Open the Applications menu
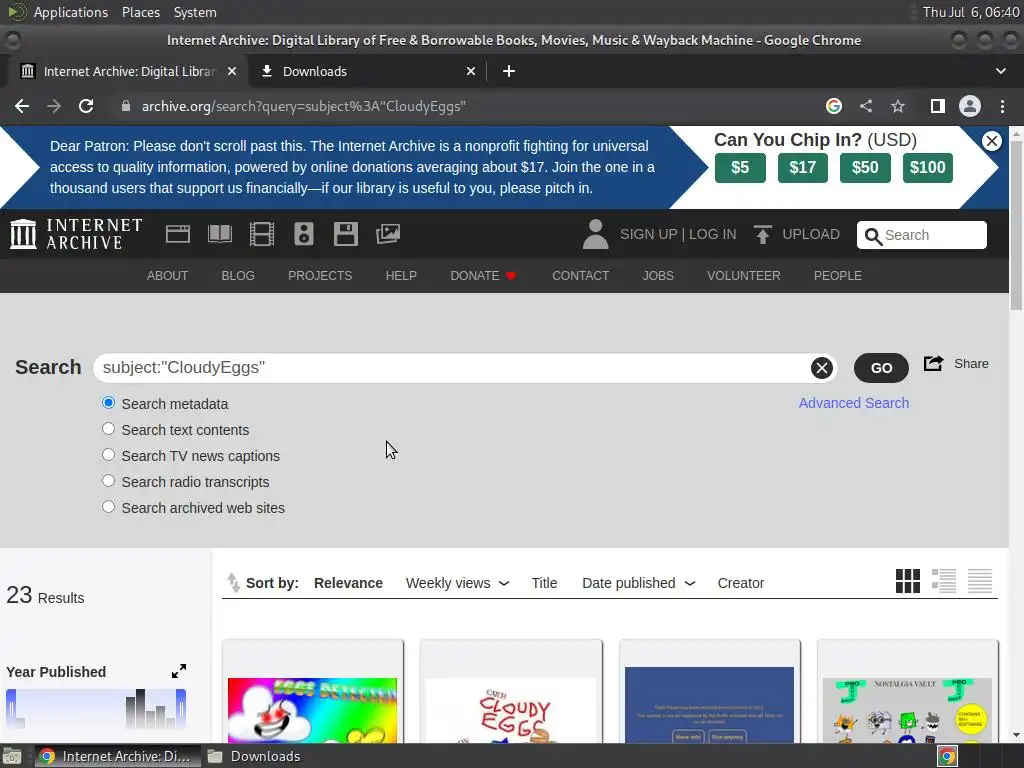Image resolution: width=1024 pixels, height=768 pixels. (x=71, y=12)
